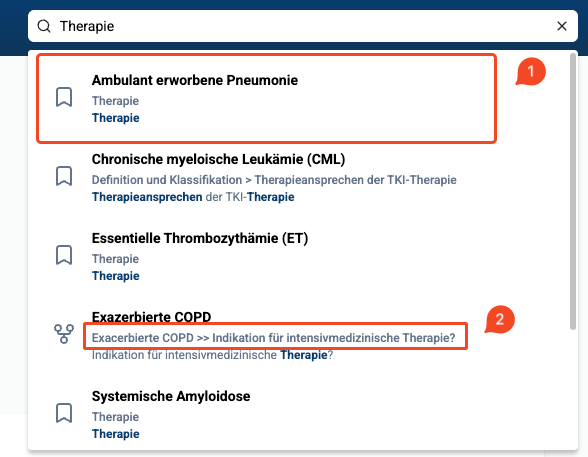
Task: Click bookmark icon beside Essentielle Thrombozythämie
Action: [x=64, y=255]
